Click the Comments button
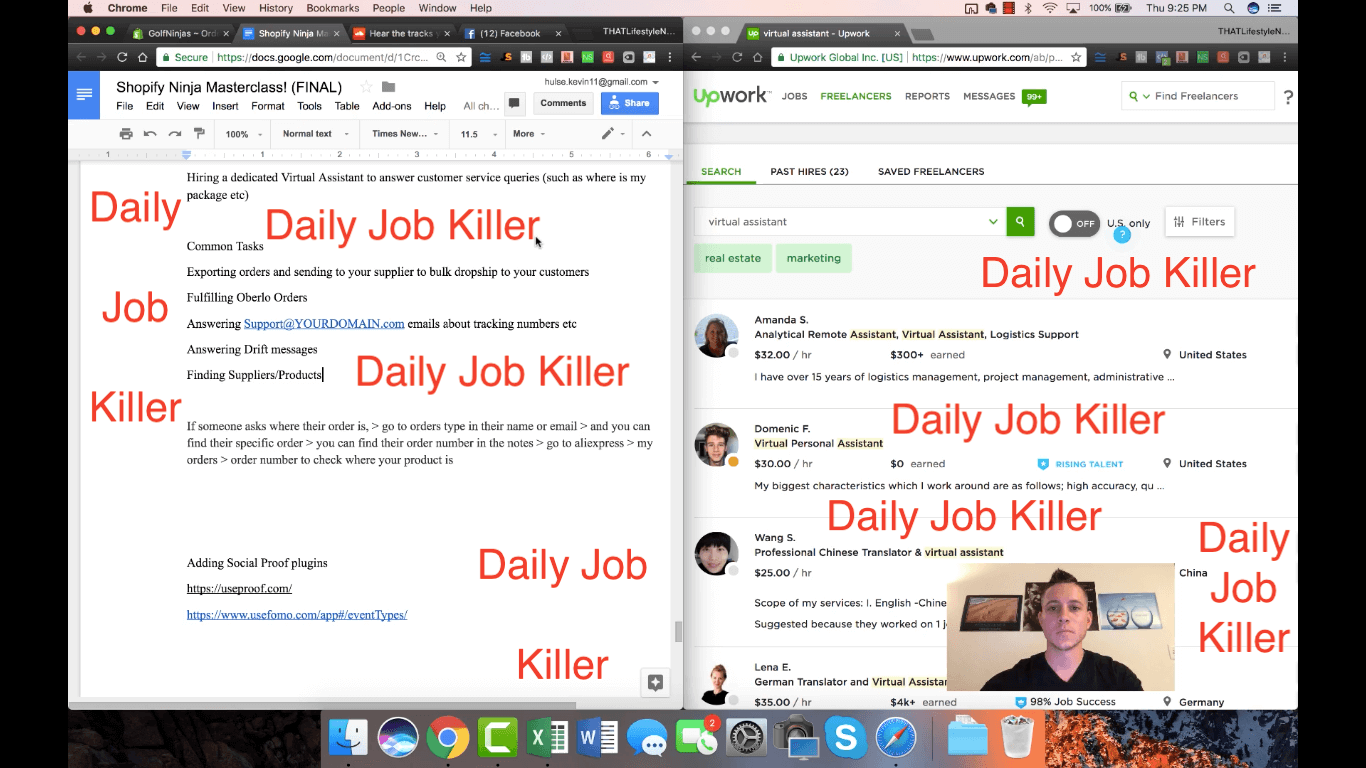Screen dimensions: 1366x768 pyautogui.click(x=563, y=103)
